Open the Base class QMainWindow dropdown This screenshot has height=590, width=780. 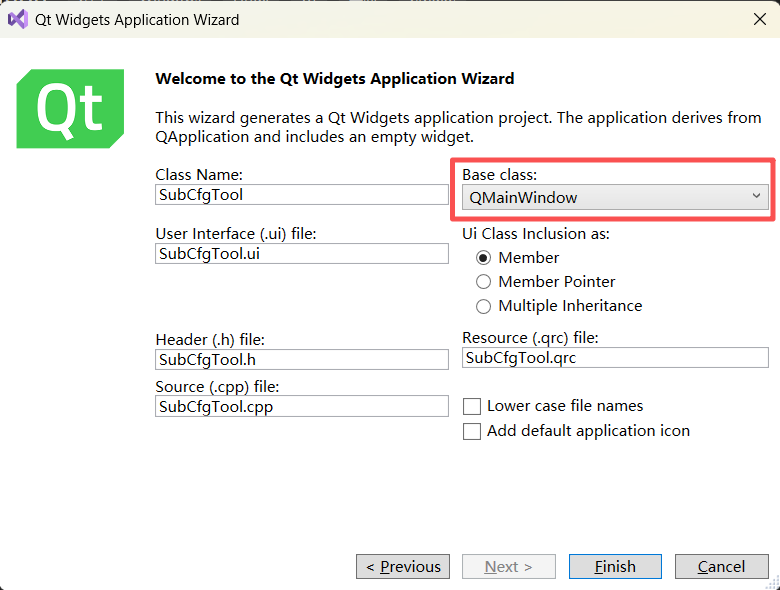(615, 197)
